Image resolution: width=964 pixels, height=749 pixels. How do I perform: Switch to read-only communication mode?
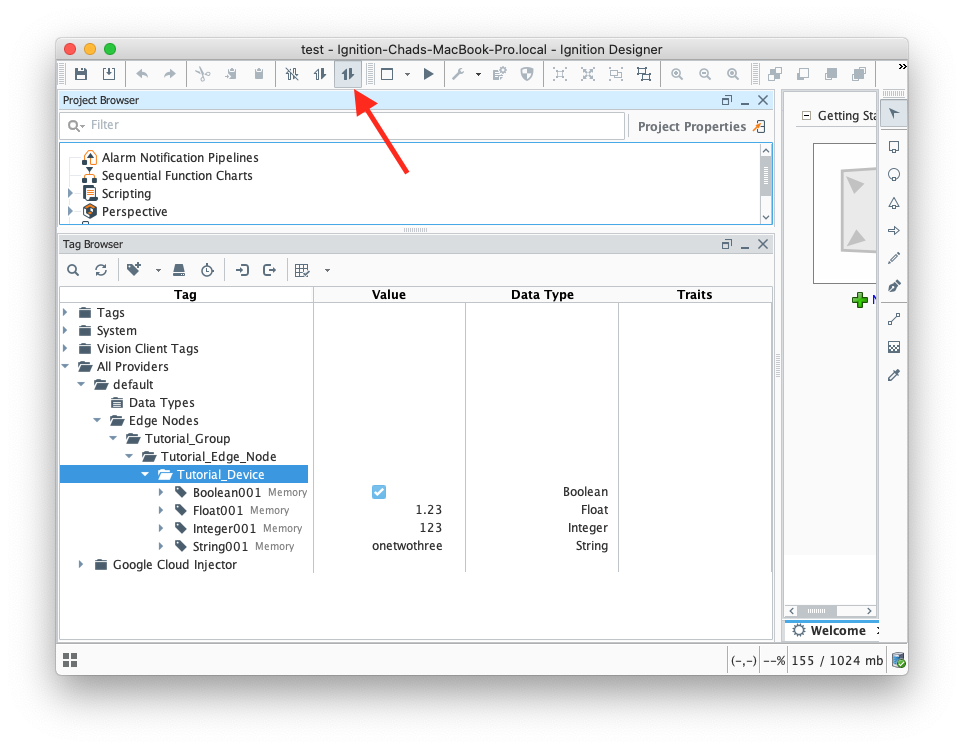click(320, 74)
